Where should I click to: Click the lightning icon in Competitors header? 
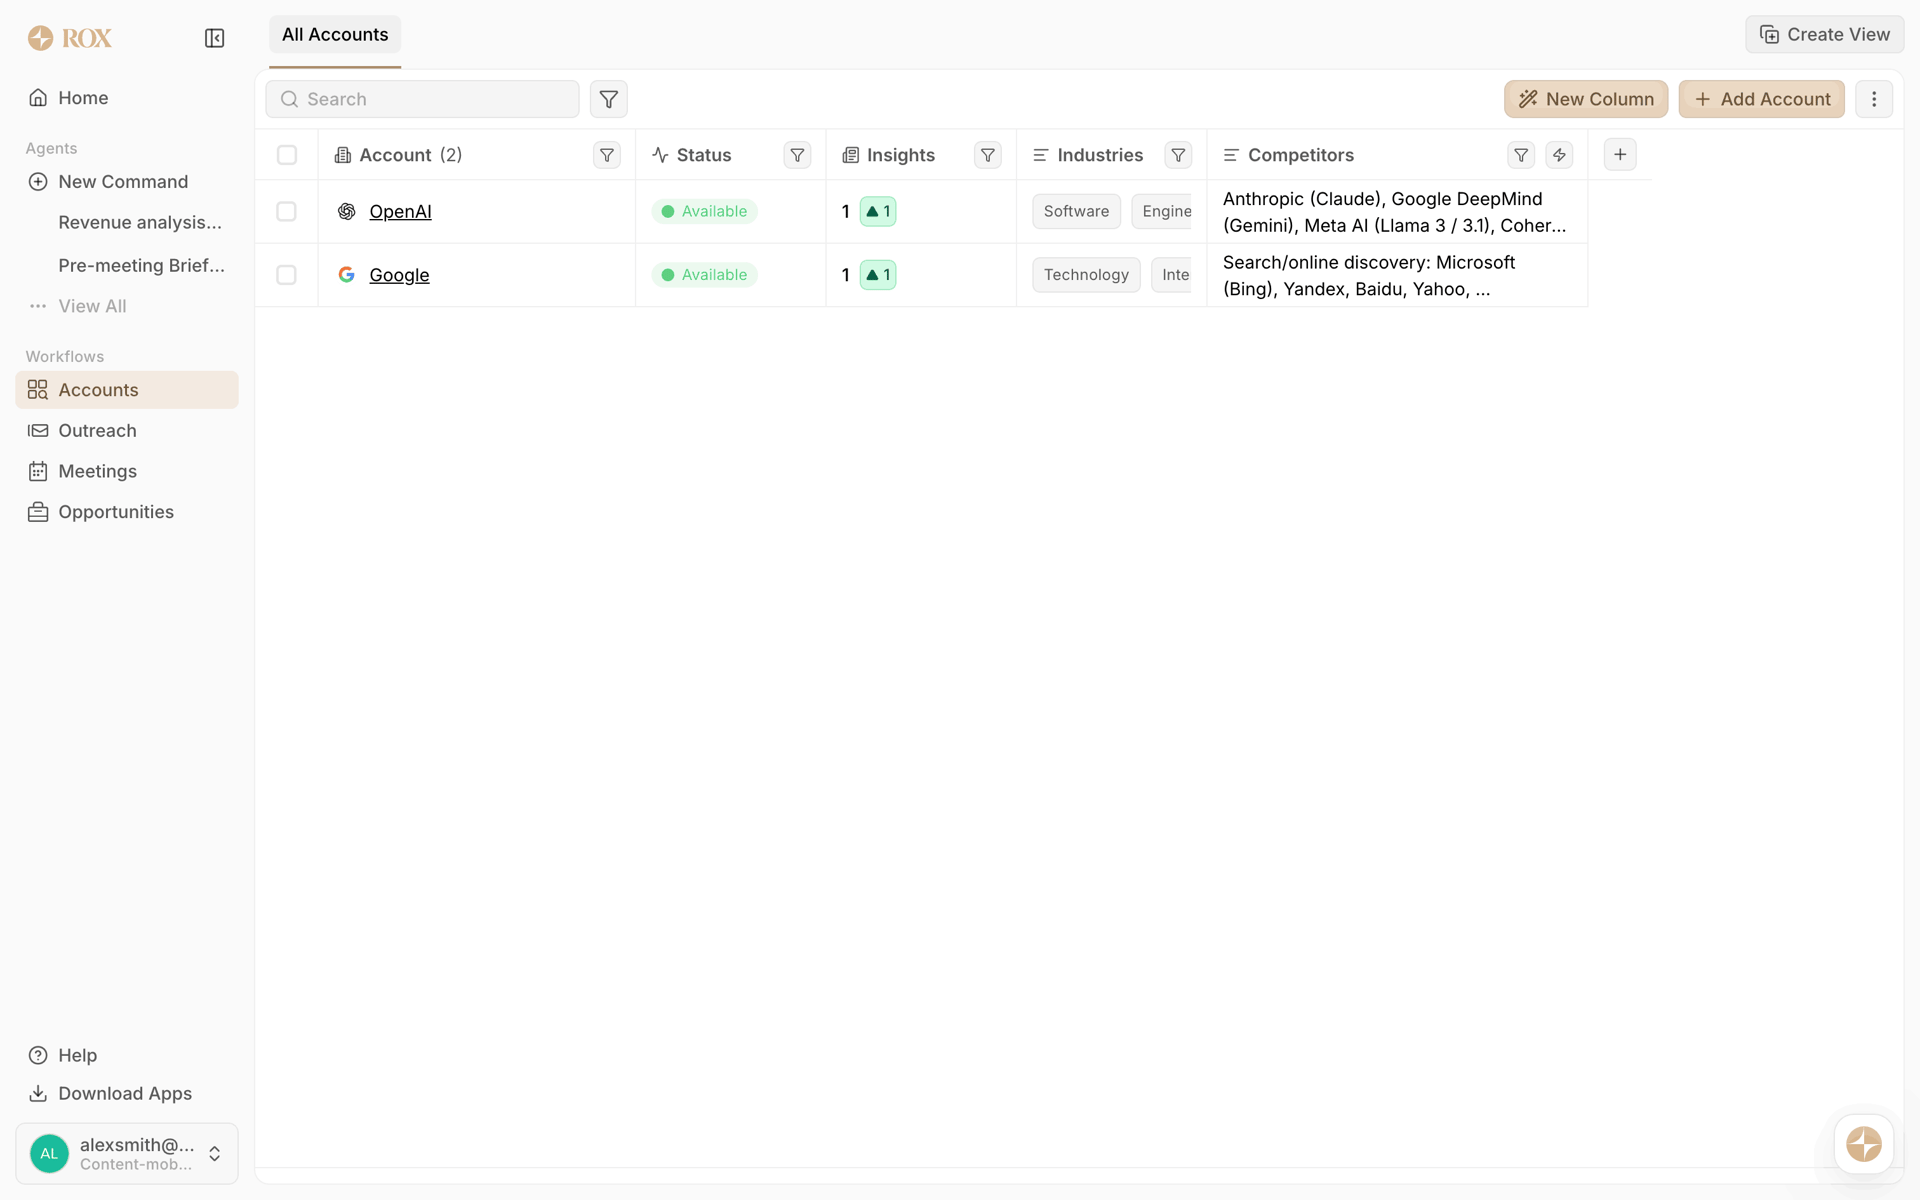click(1559, 155)
